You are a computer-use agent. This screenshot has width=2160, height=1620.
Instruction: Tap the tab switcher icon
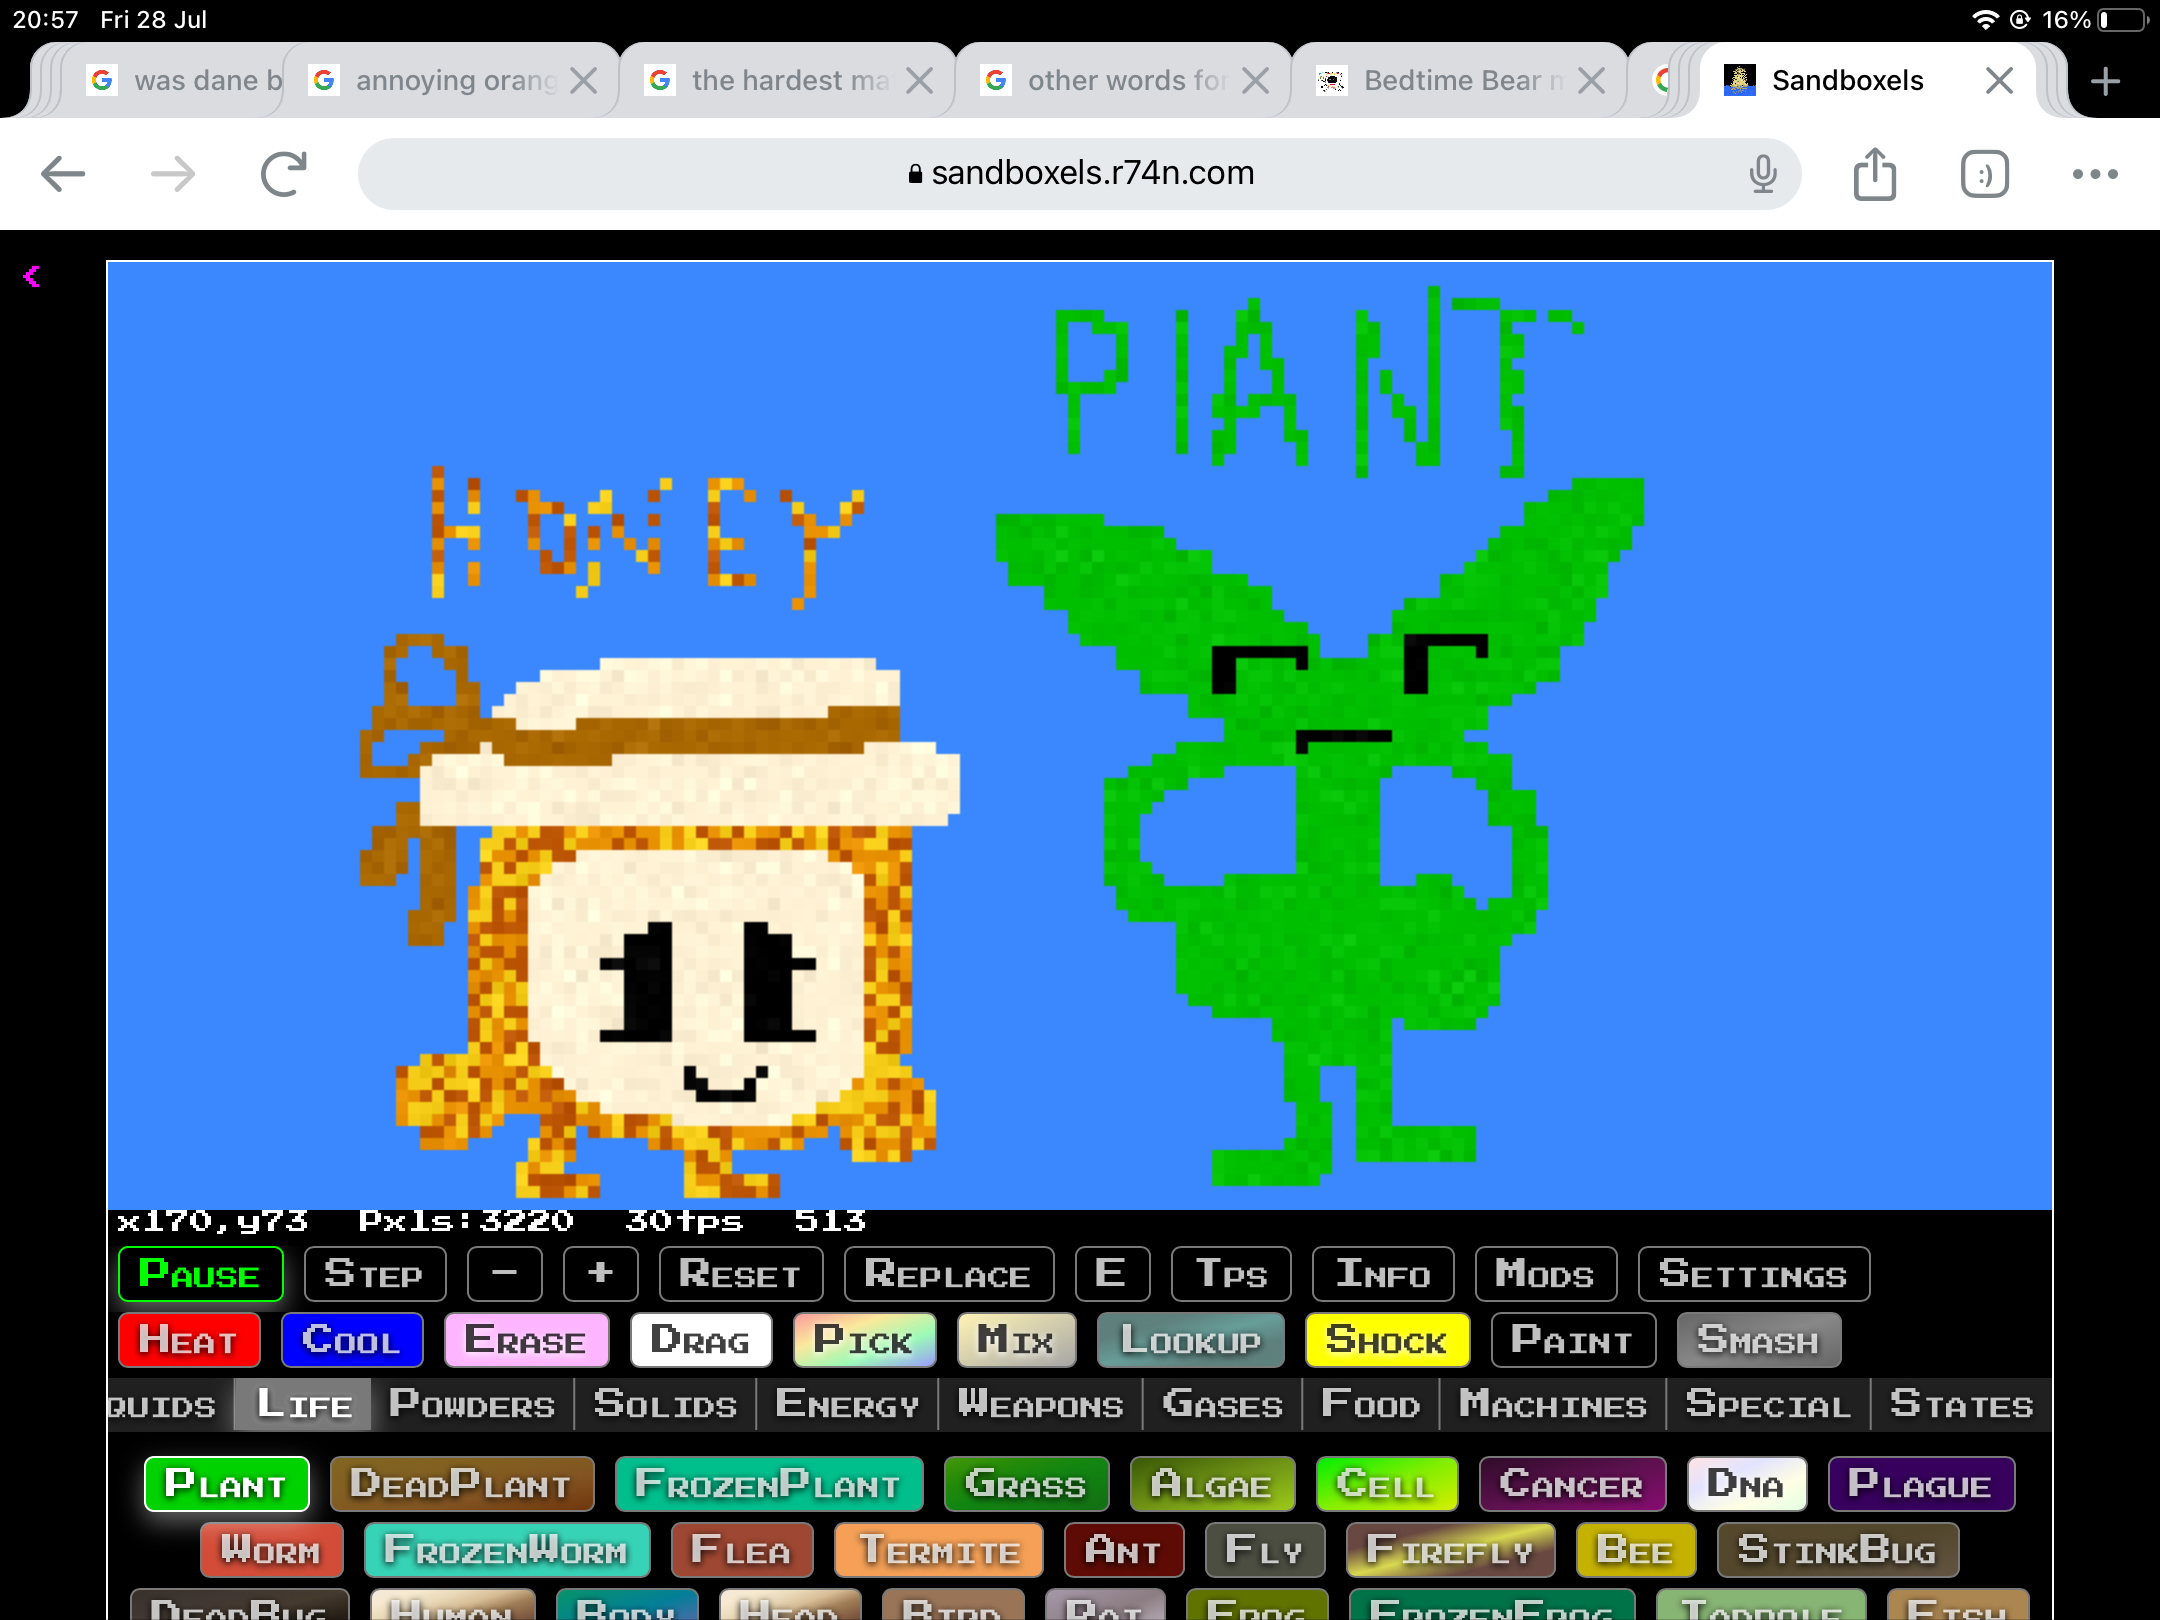point(1984,174)
